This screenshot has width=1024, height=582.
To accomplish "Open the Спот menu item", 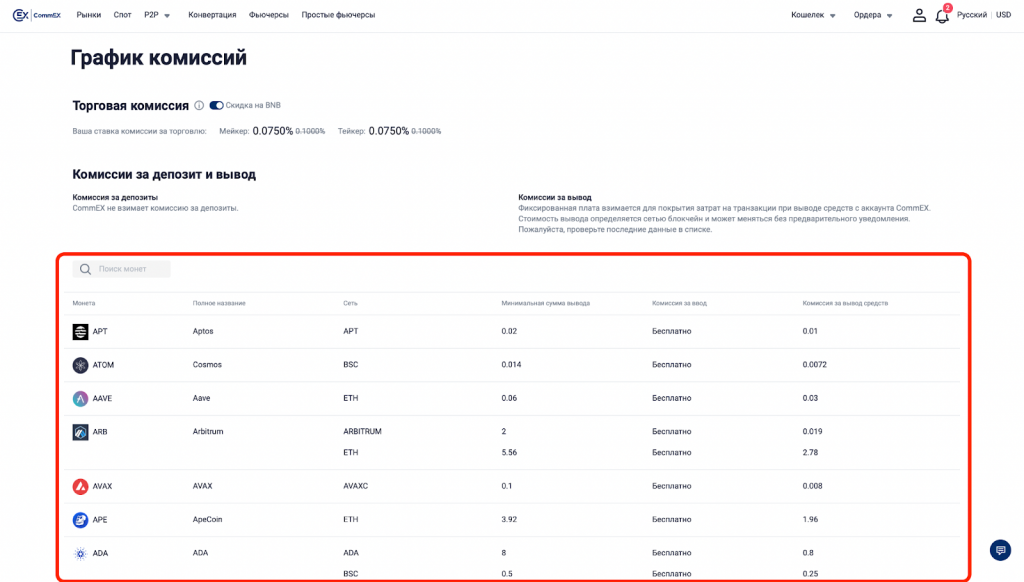I will point(122,15).
